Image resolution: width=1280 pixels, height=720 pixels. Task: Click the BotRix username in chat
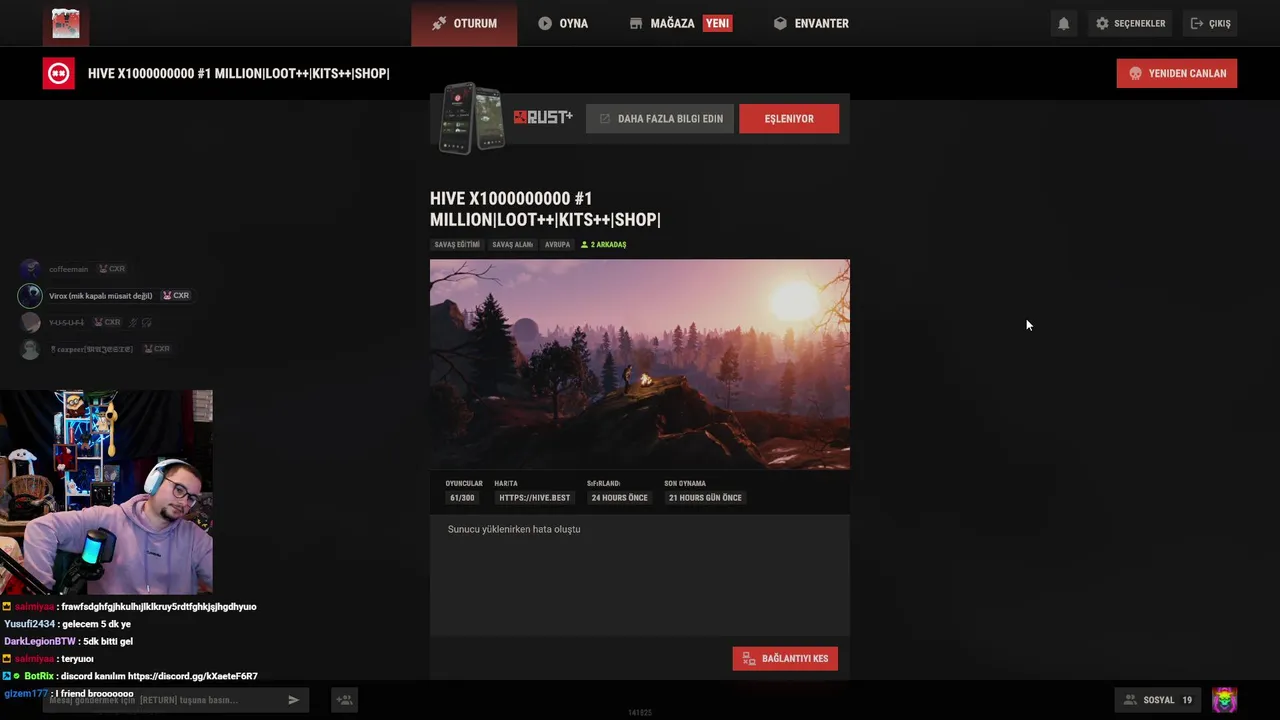click(x=39, y=676)
